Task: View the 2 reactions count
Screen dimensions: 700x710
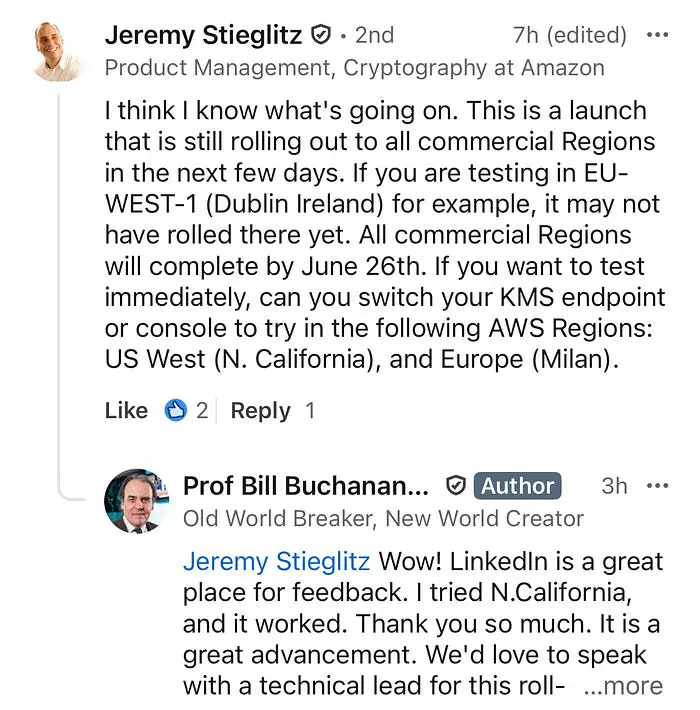Action: (x=202, y=410)
